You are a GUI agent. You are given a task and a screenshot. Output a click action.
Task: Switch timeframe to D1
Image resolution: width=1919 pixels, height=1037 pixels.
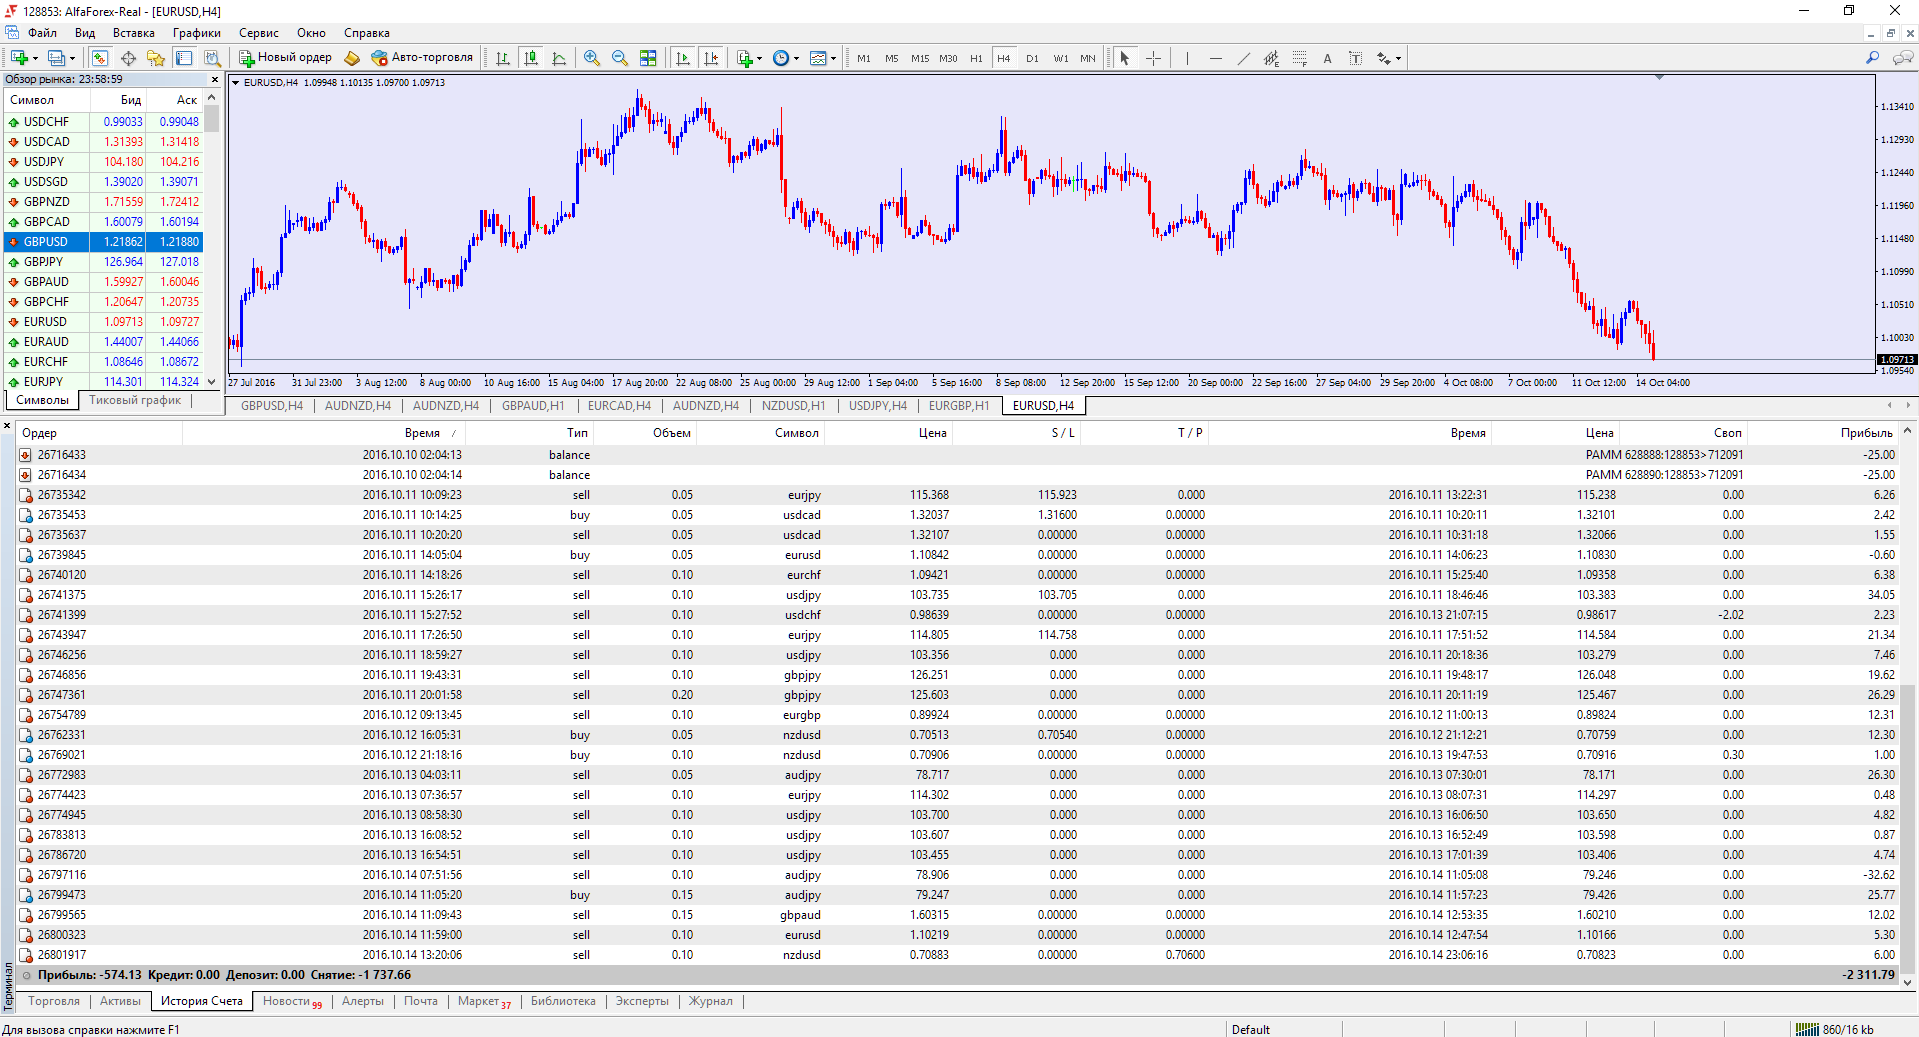(x=1032, y=58)
